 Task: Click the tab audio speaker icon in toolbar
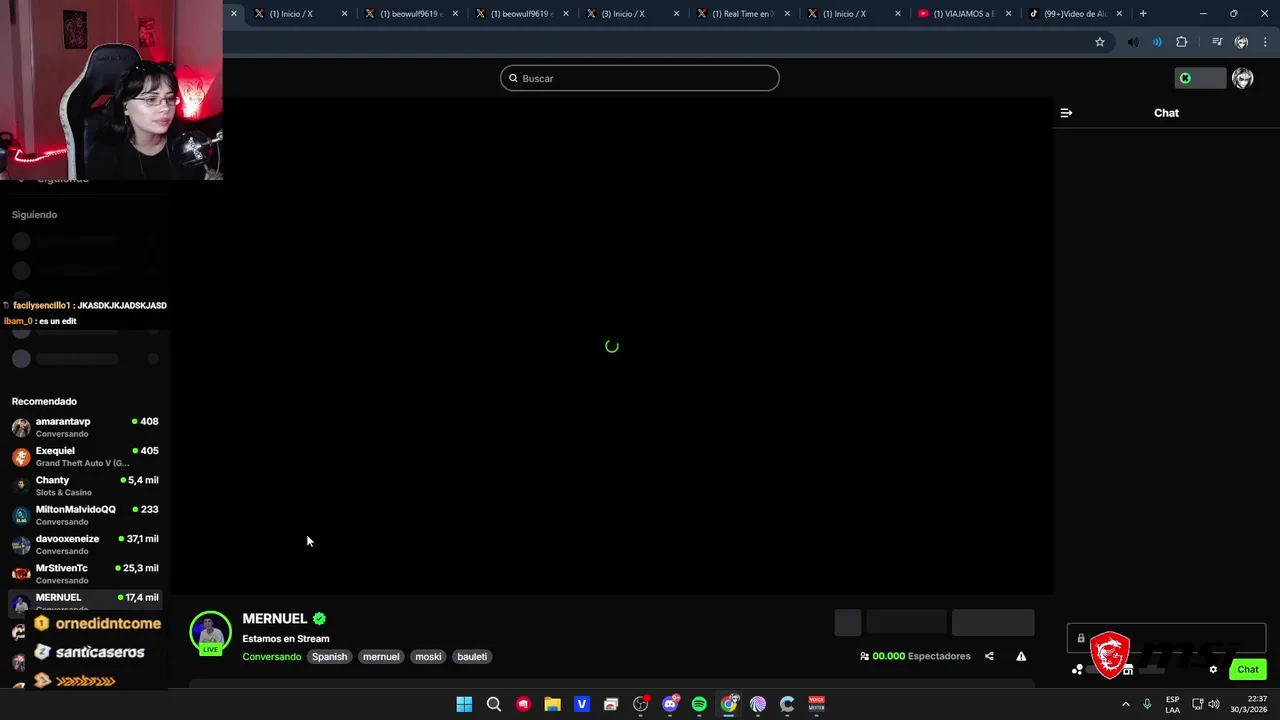(x=1133, y=42)
